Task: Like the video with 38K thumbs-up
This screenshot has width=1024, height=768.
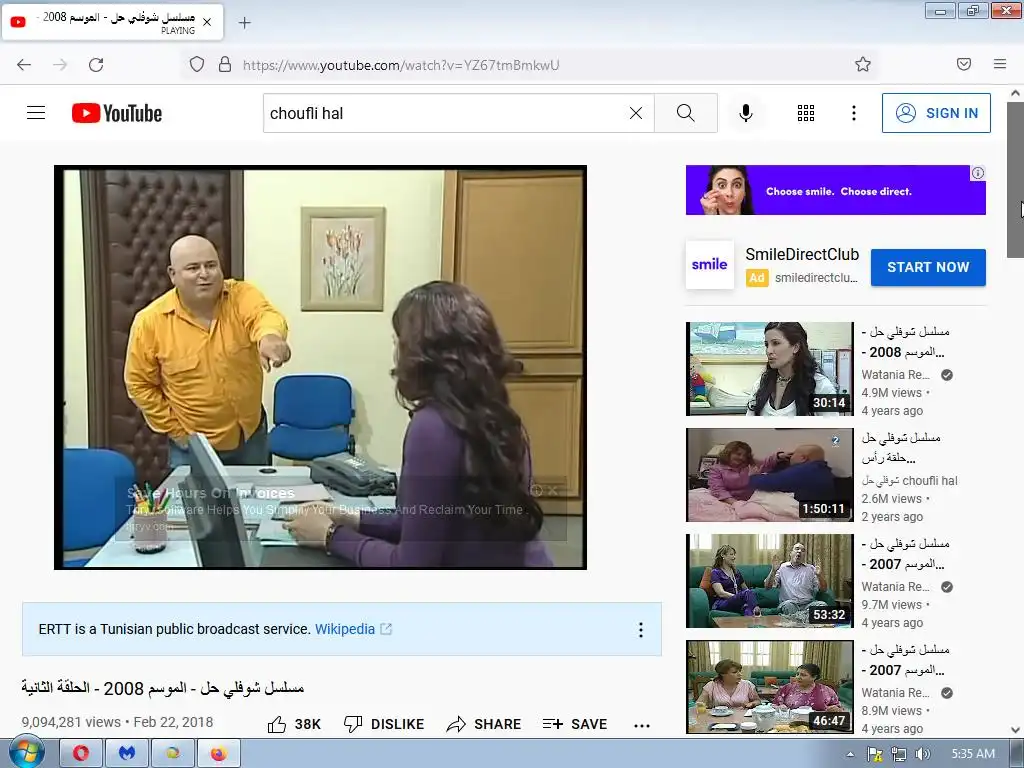Action: pos(294,724)
